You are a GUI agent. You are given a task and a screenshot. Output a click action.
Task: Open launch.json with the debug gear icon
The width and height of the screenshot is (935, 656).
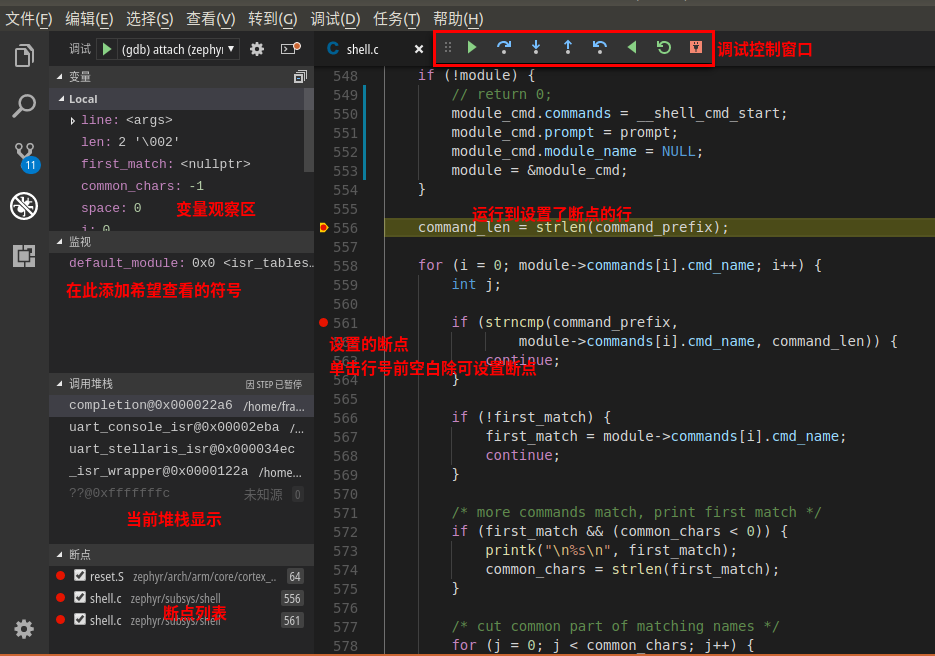[257, 49]
